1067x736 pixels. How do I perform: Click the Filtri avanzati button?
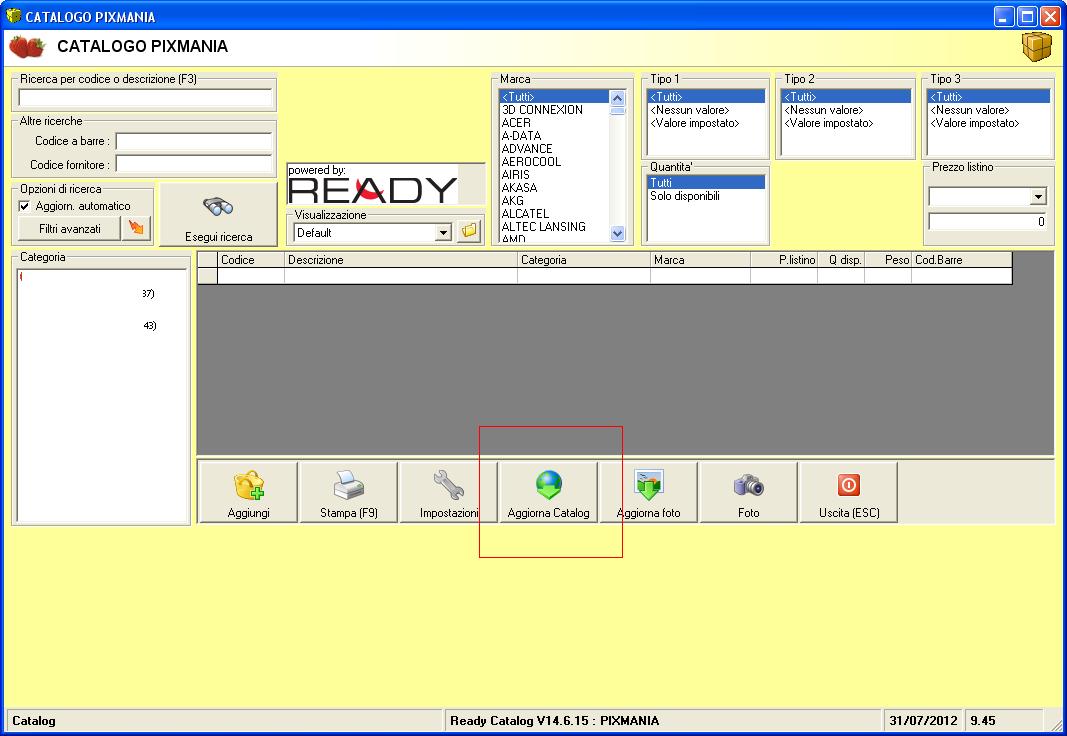[x=69, y=229]
